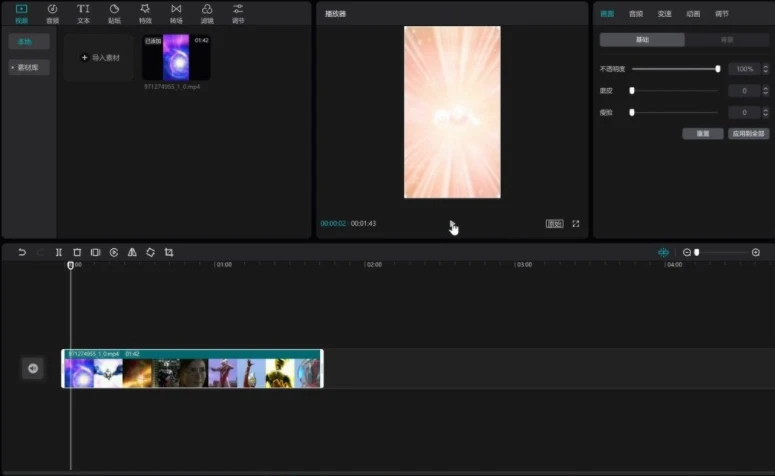Click the 重置 (Reset) button
This screenshot has width=775, height=476.
click(x=702, y=133)
